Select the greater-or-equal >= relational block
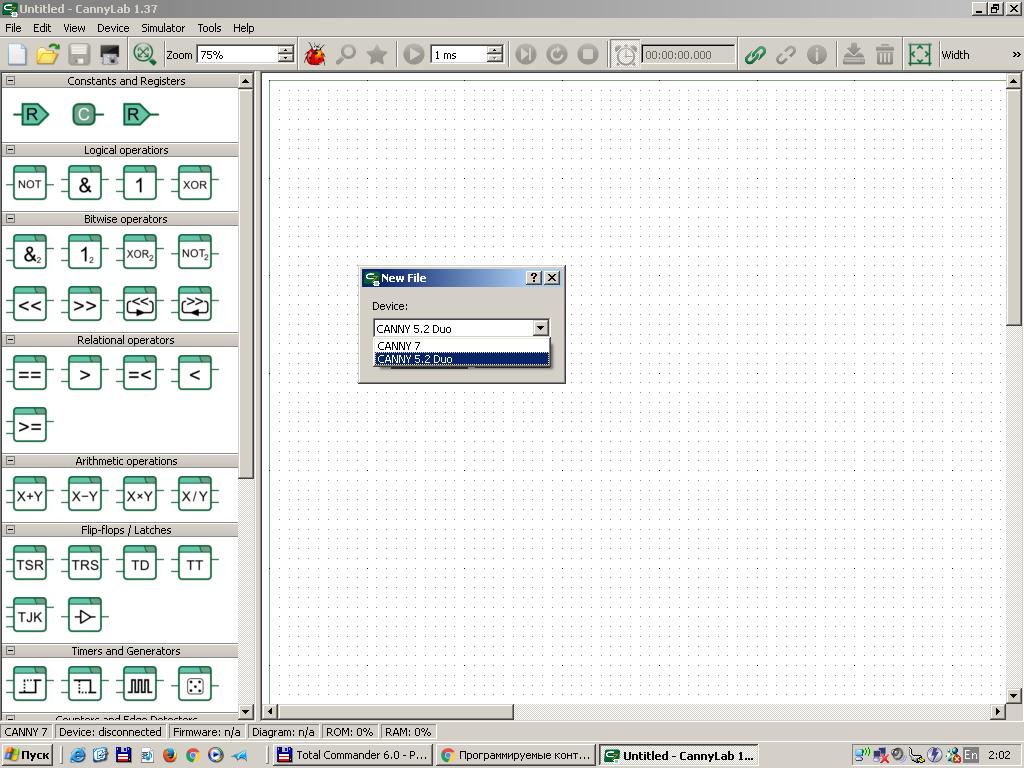The height and width of the screenshot is (768, 1024). pos(30,425)
